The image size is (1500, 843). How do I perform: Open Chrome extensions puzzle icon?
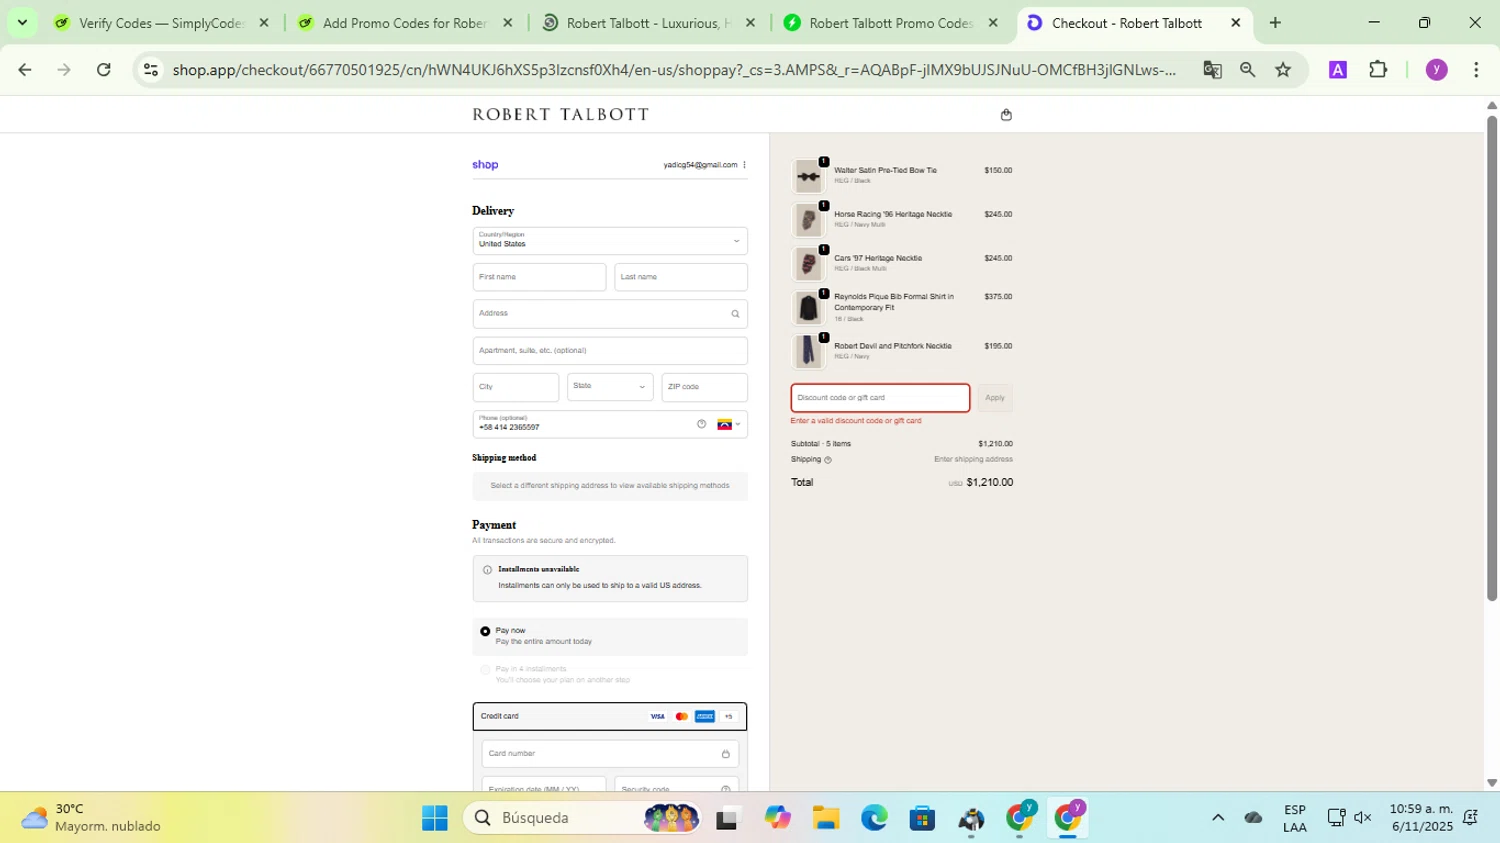tap(1378, 69)
